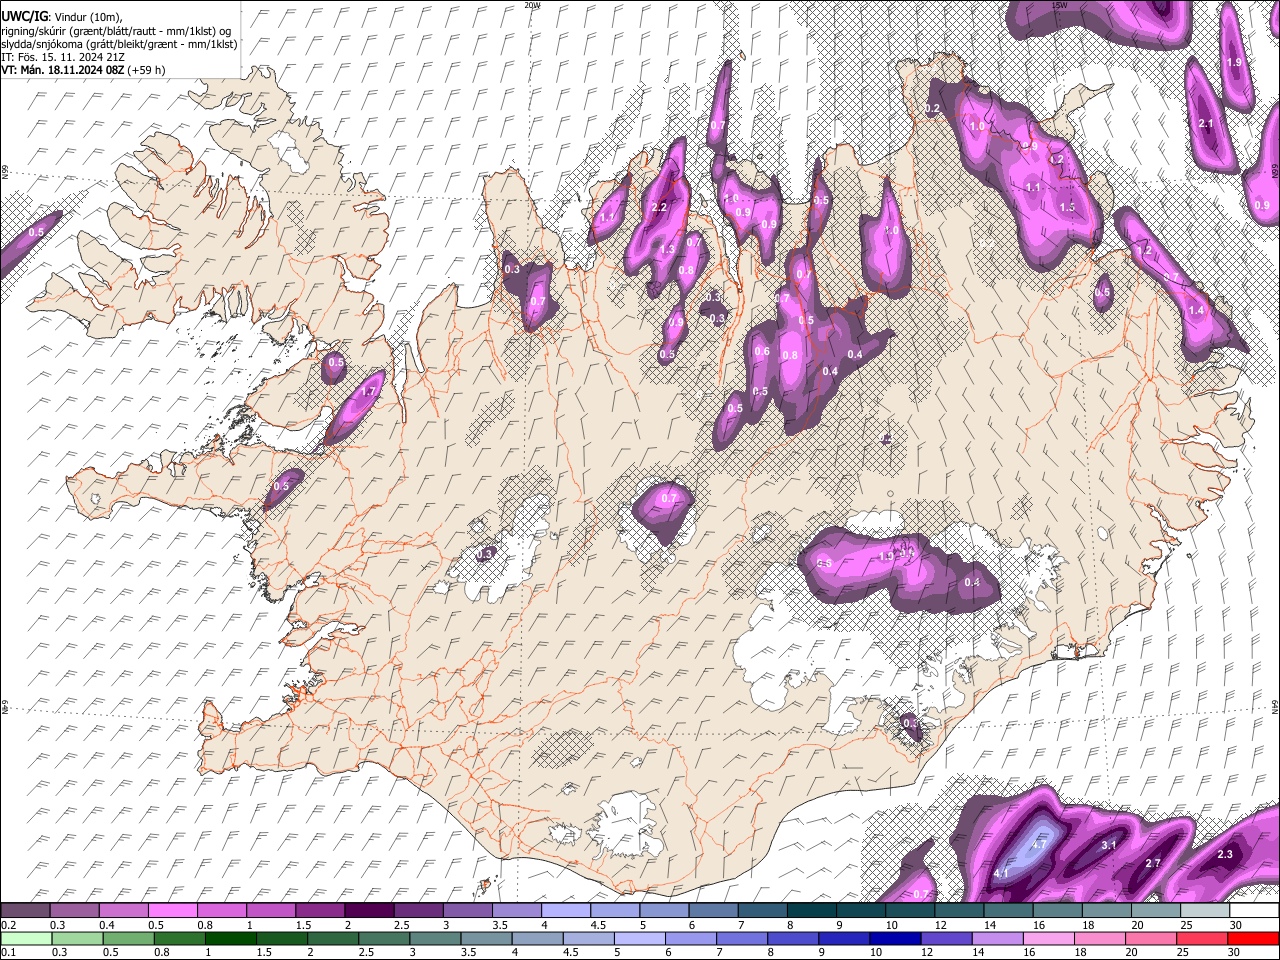
Task: Click the 1.4 value on the east coast
Action: pos(1196,311)
